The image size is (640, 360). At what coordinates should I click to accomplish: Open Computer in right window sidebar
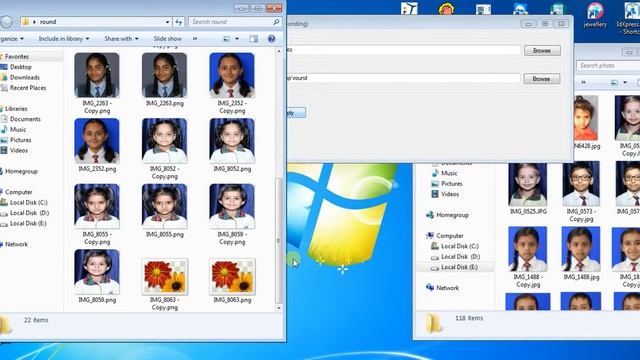[x=449, y=236]
